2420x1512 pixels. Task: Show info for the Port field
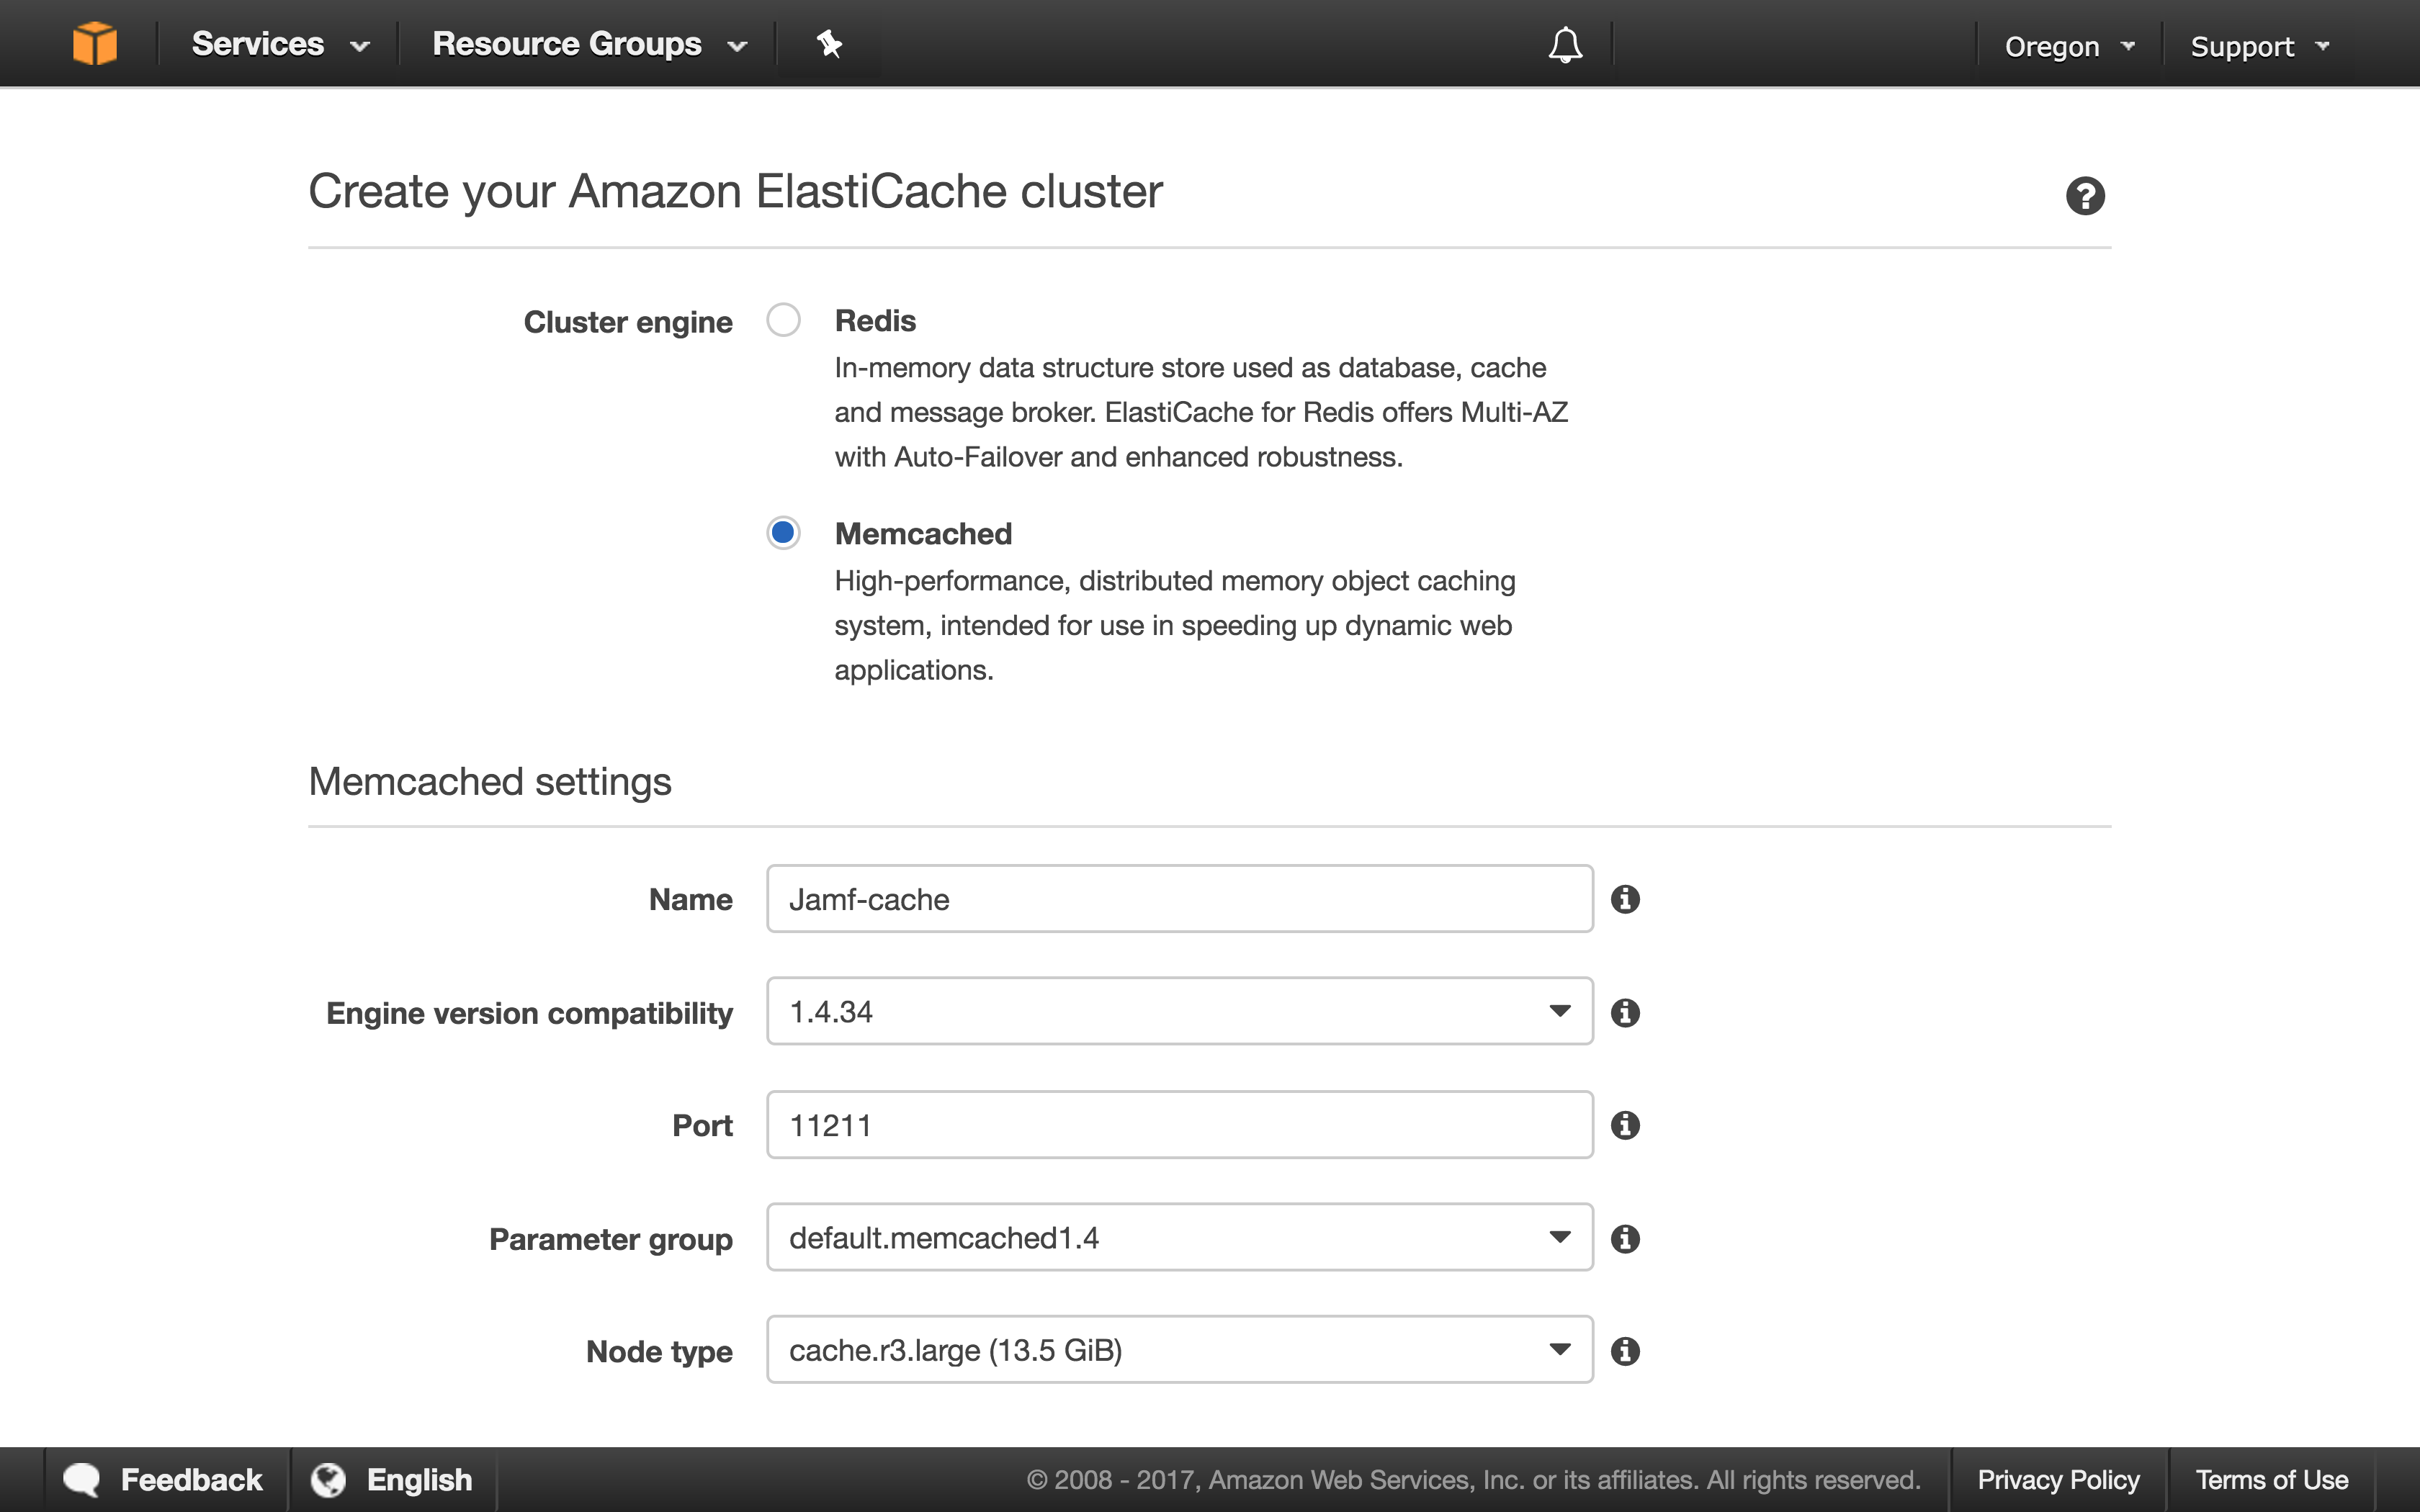(1625, 1125)
